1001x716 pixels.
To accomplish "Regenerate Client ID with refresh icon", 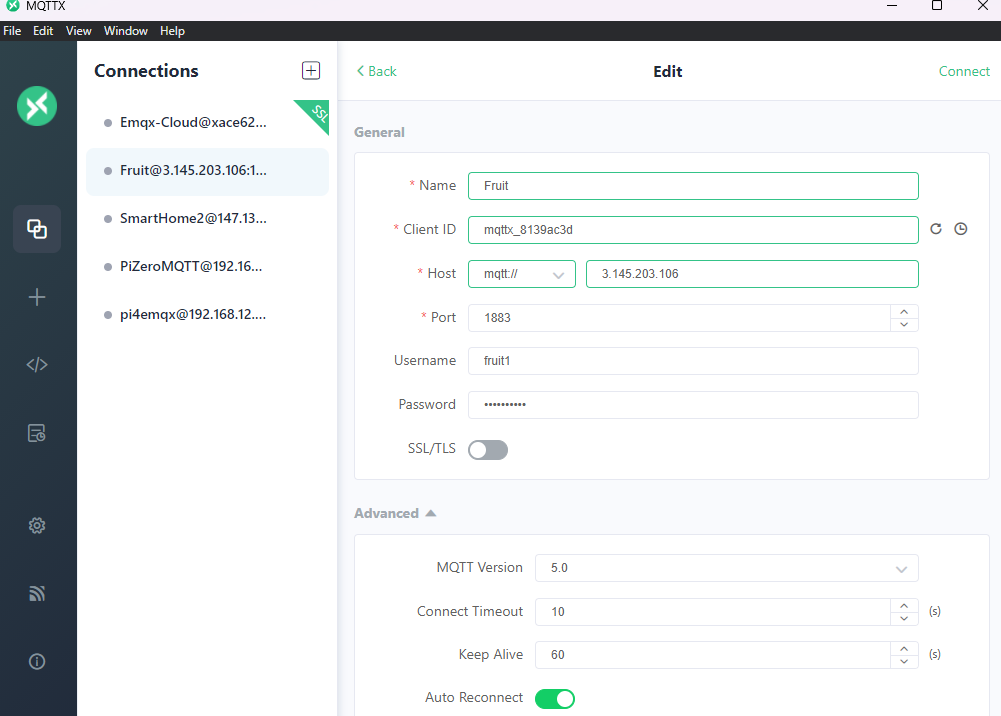I will tap(936, 229).
